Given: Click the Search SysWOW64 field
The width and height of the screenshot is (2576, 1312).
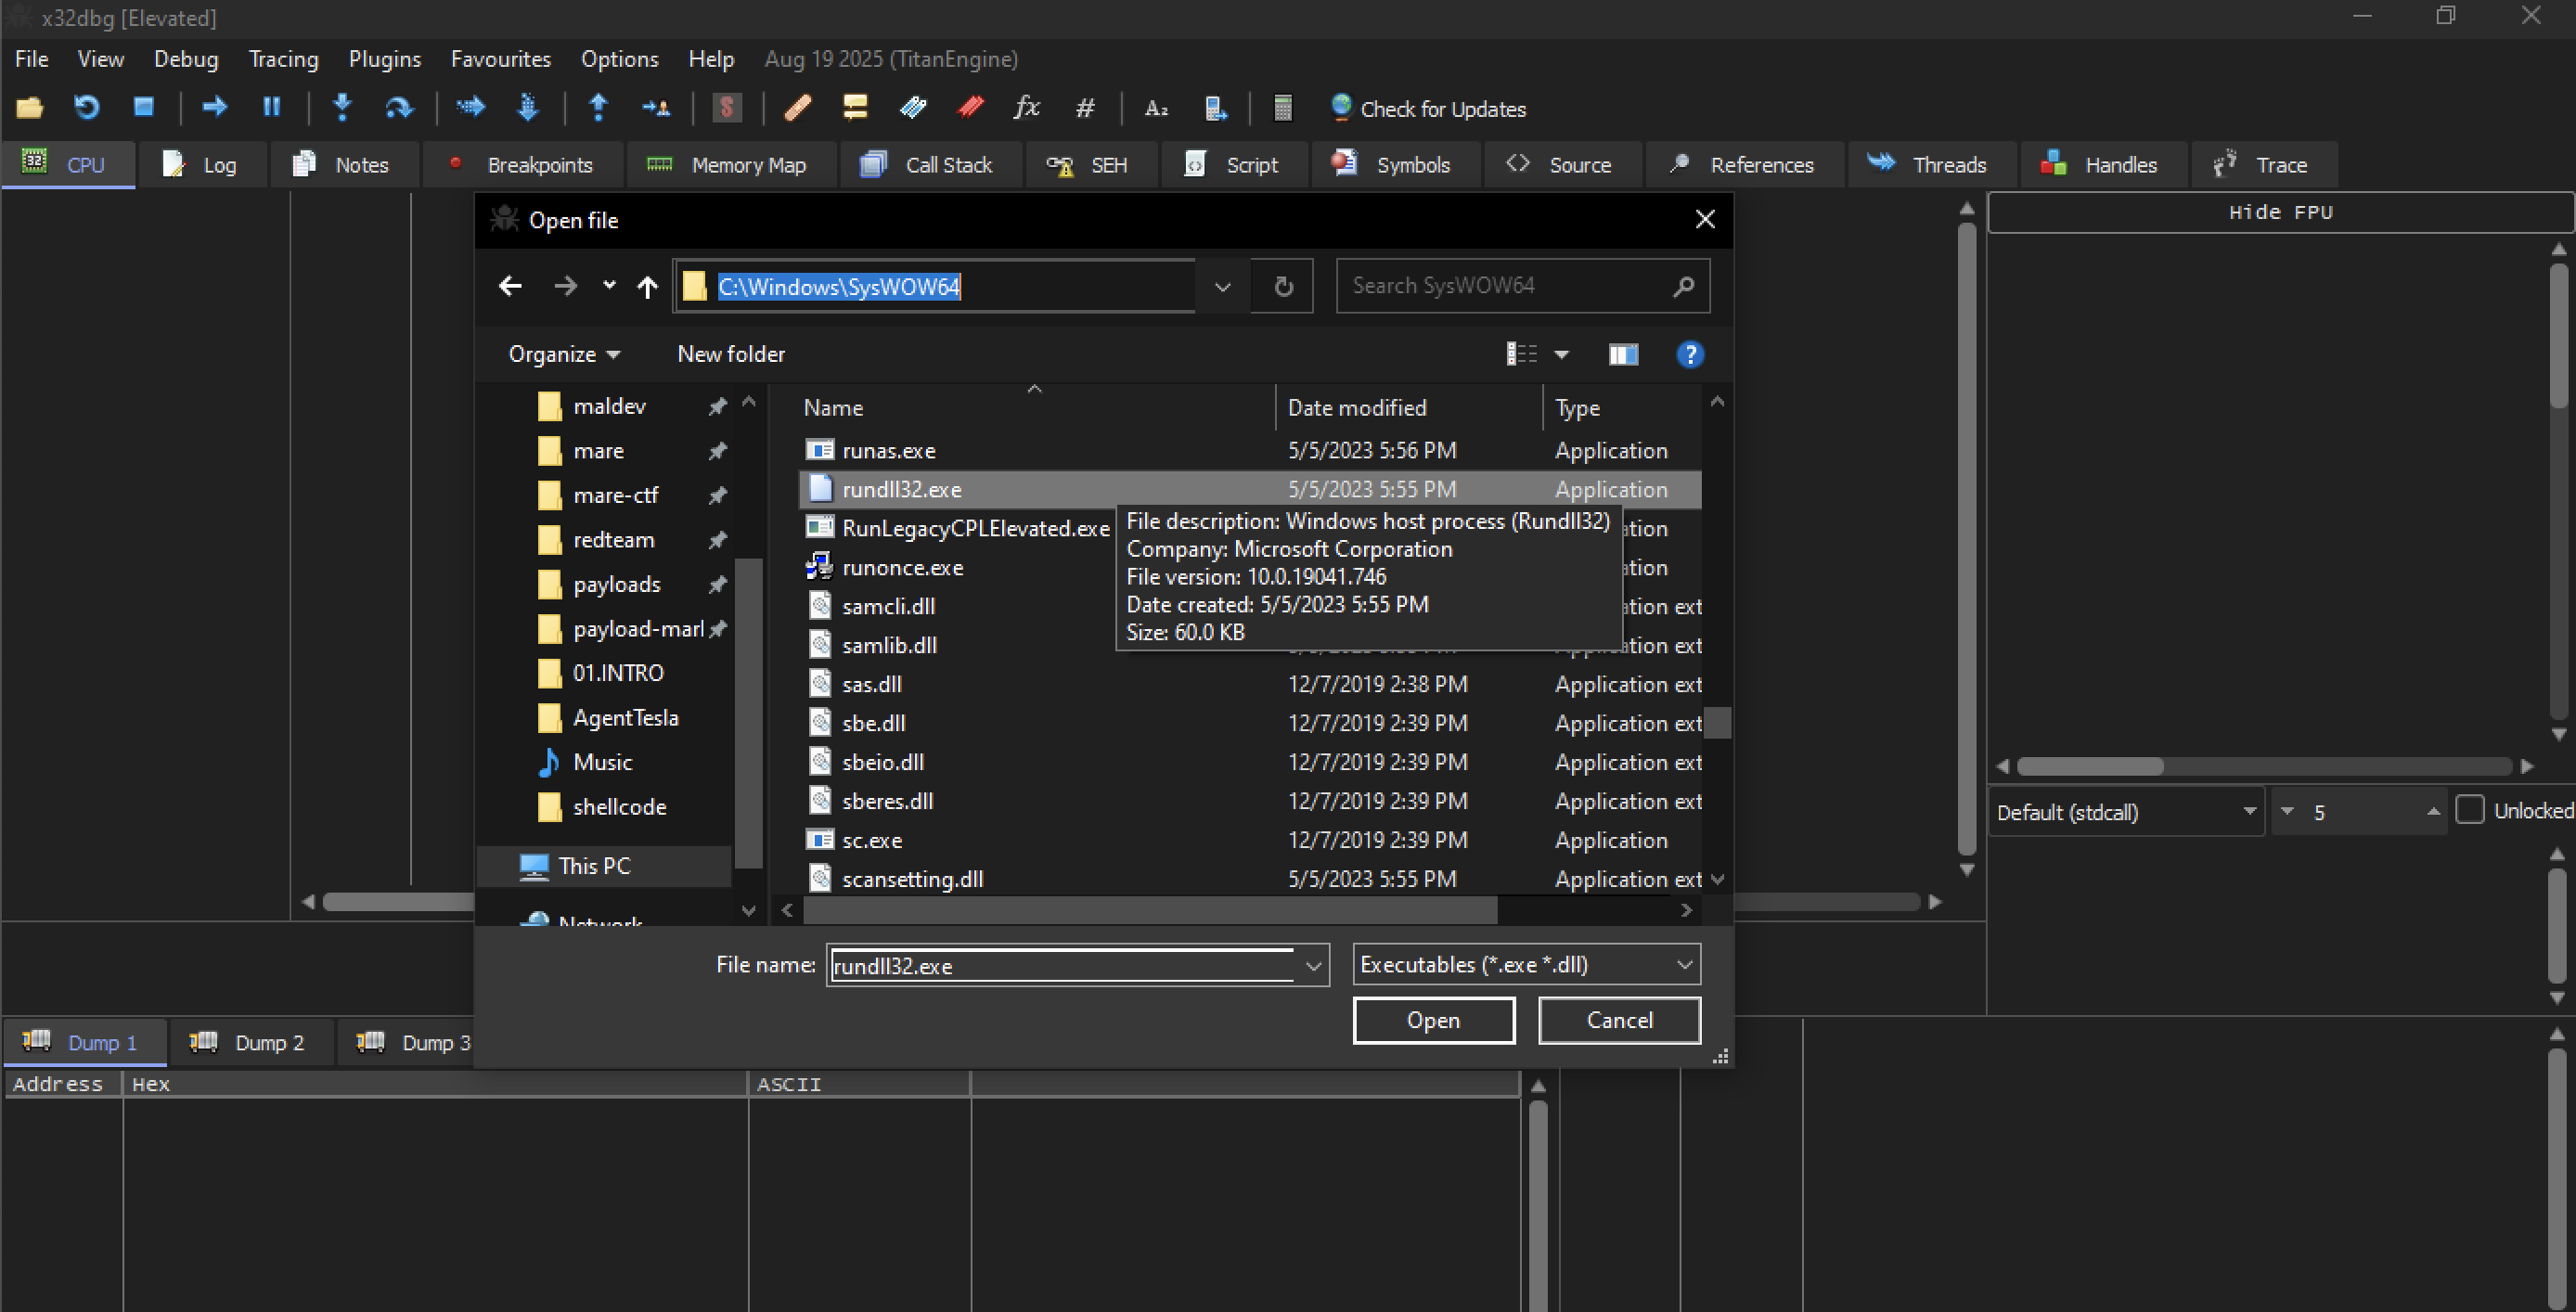Looking at the screenshot, I should [1522, 286].
